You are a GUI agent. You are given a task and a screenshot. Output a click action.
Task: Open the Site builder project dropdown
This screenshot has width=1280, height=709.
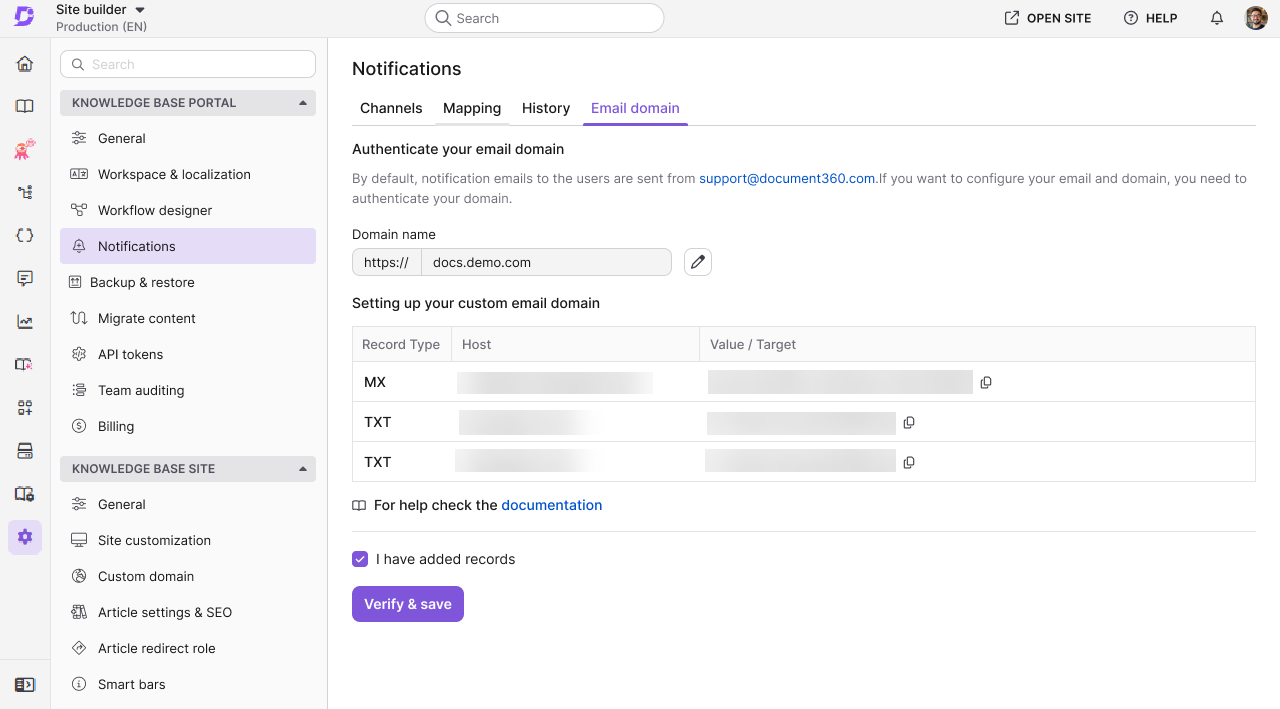click(x=101, y=10)
